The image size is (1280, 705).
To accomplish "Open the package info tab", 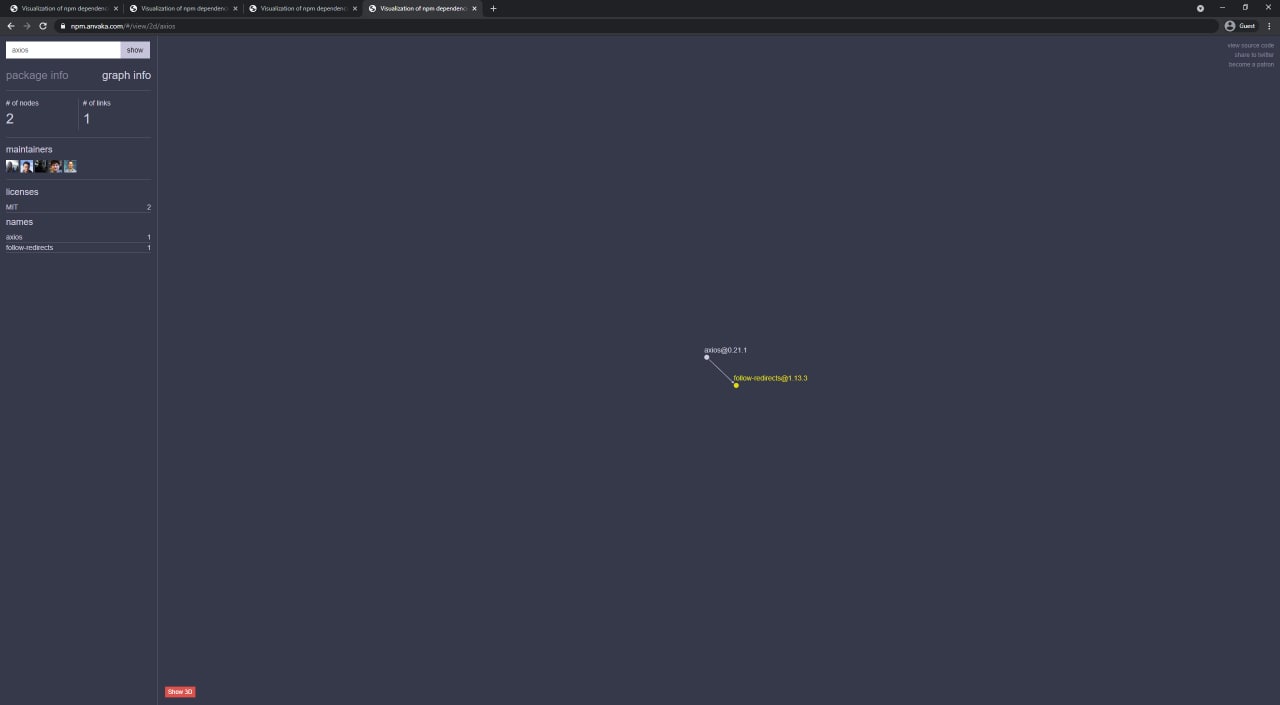I will pos(37,75).
